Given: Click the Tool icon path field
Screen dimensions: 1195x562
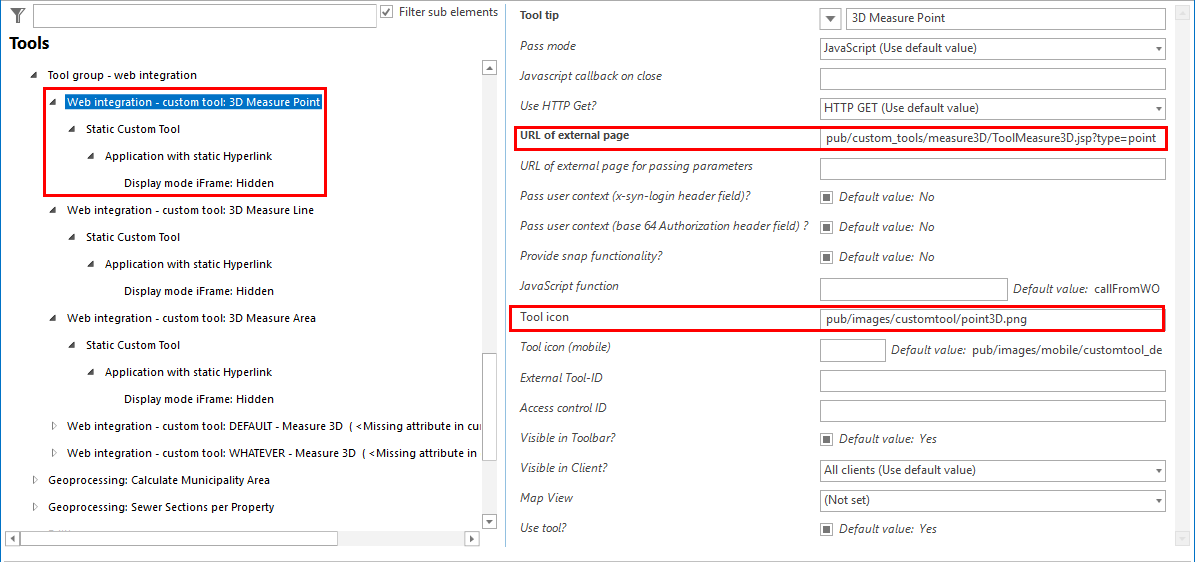Looking at the screenshot, I should [992, 319].
